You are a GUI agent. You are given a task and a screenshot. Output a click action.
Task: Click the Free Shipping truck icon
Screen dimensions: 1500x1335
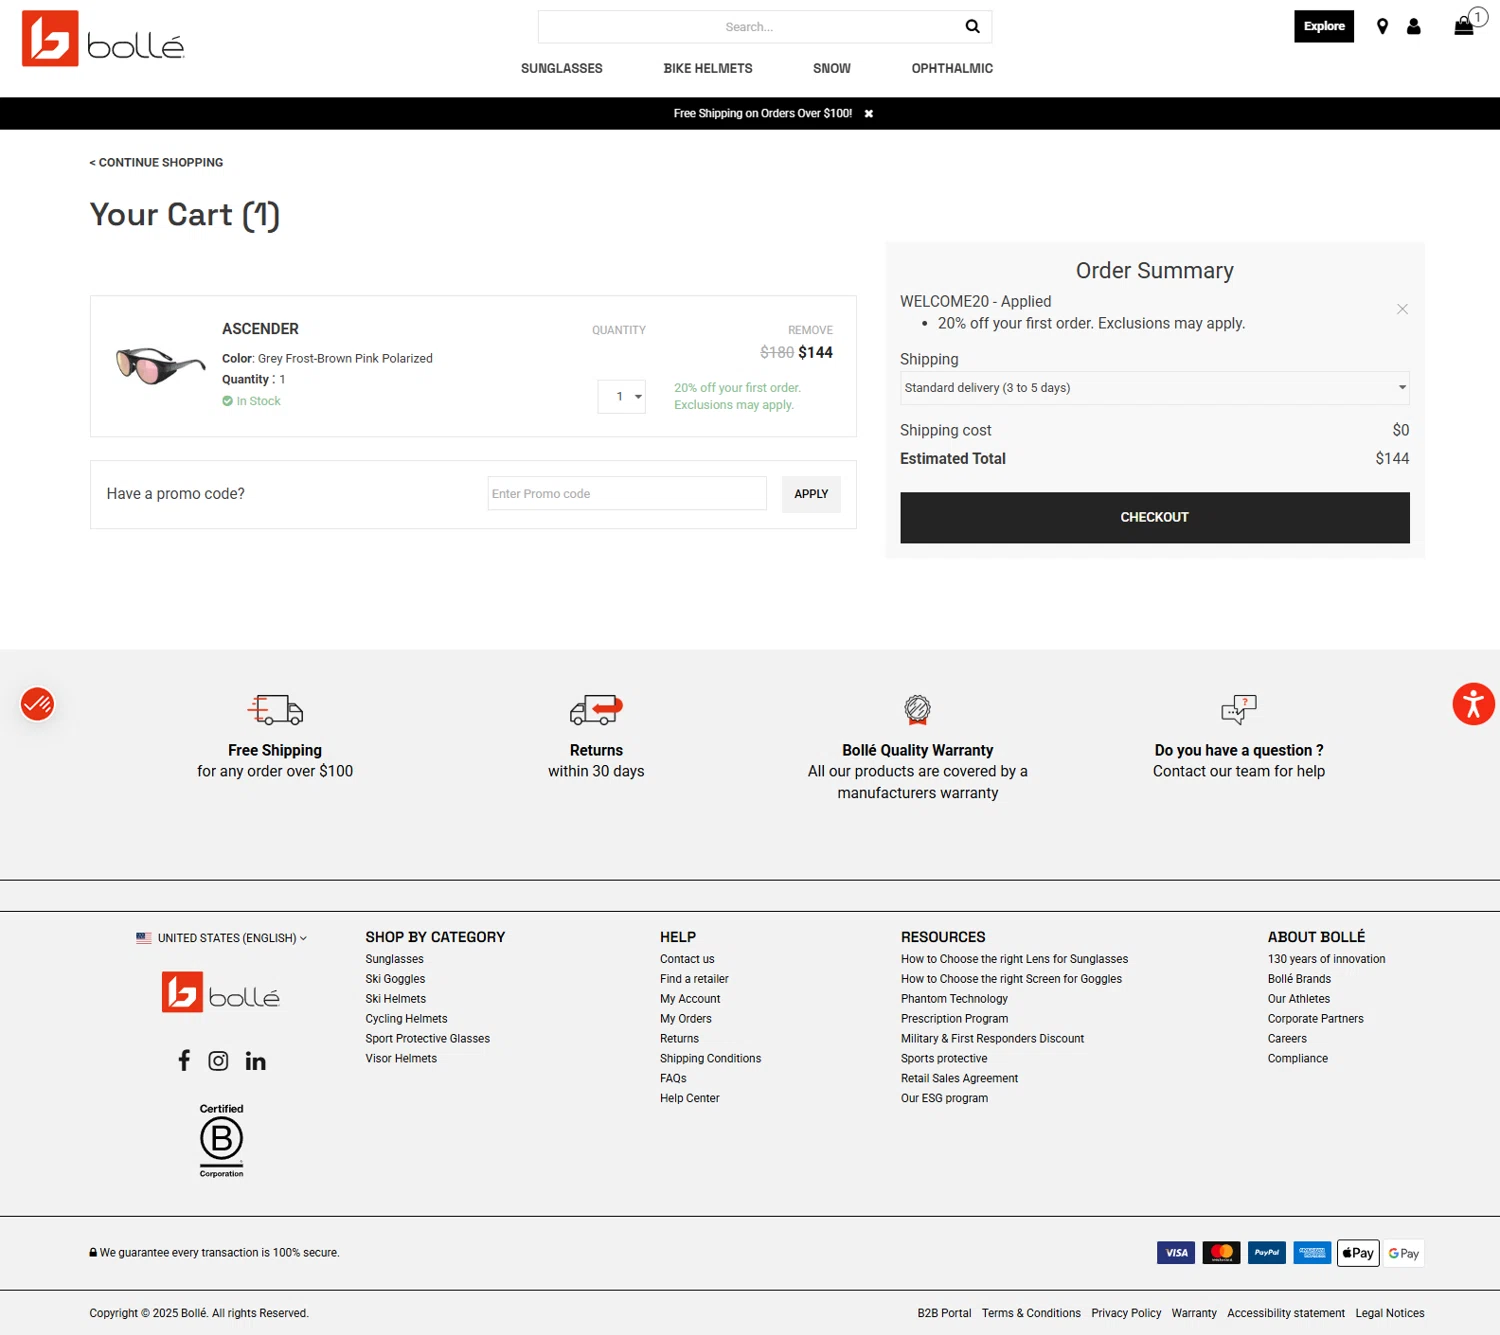pos(275,710)
